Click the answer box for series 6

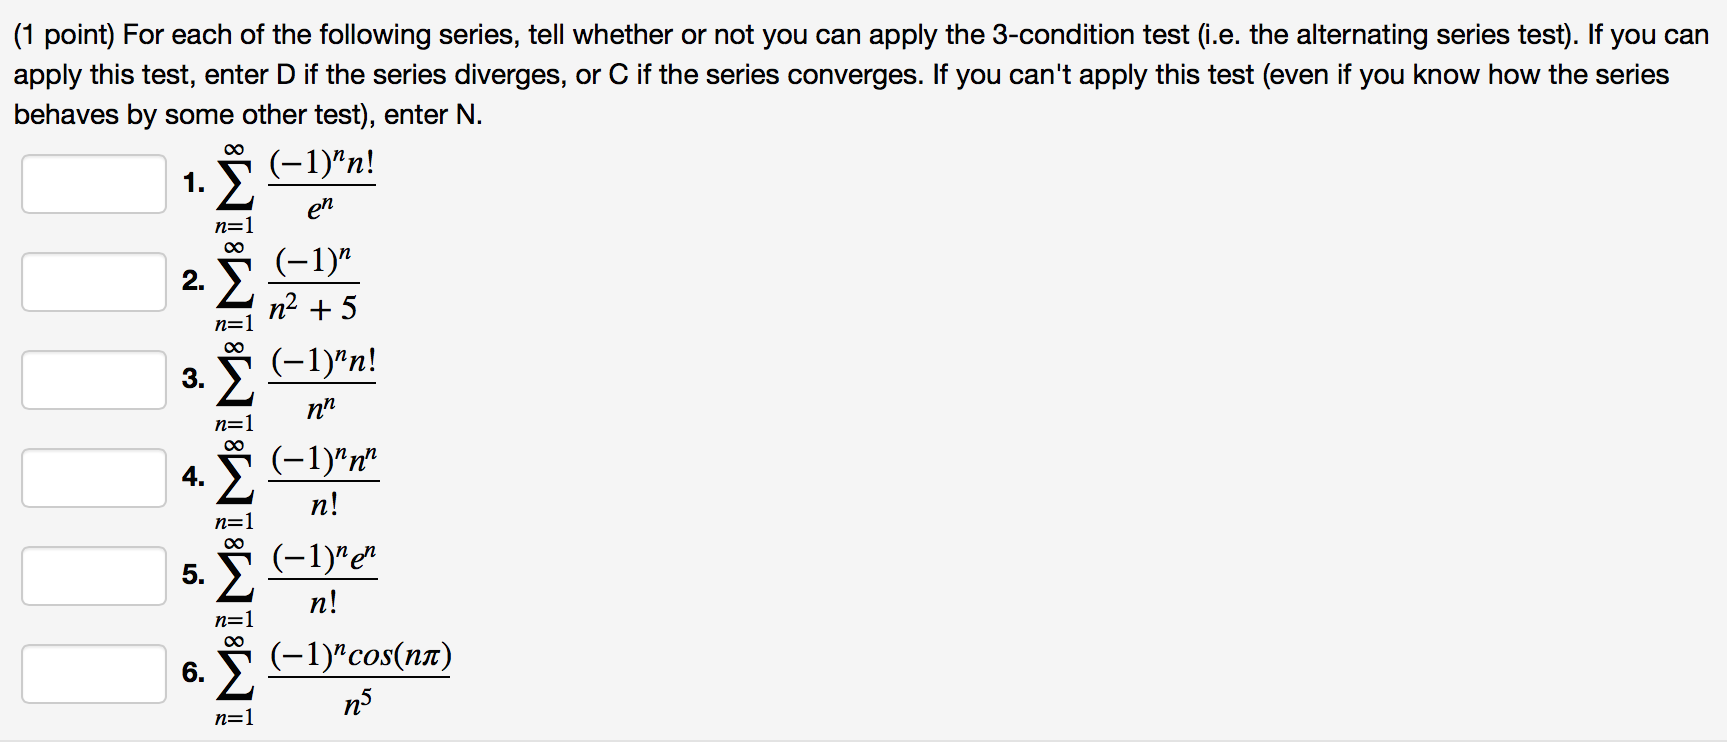click(x=93, y=675)
